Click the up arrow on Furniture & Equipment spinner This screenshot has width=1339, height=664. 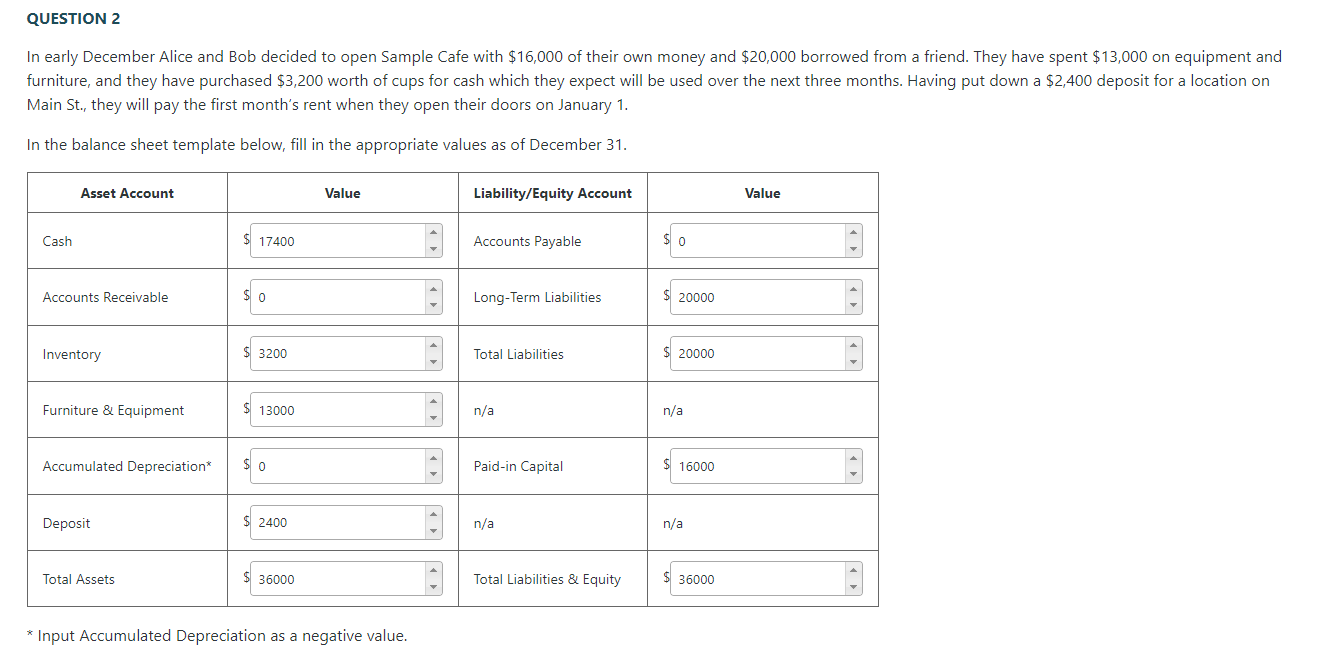tap(431, 403)
